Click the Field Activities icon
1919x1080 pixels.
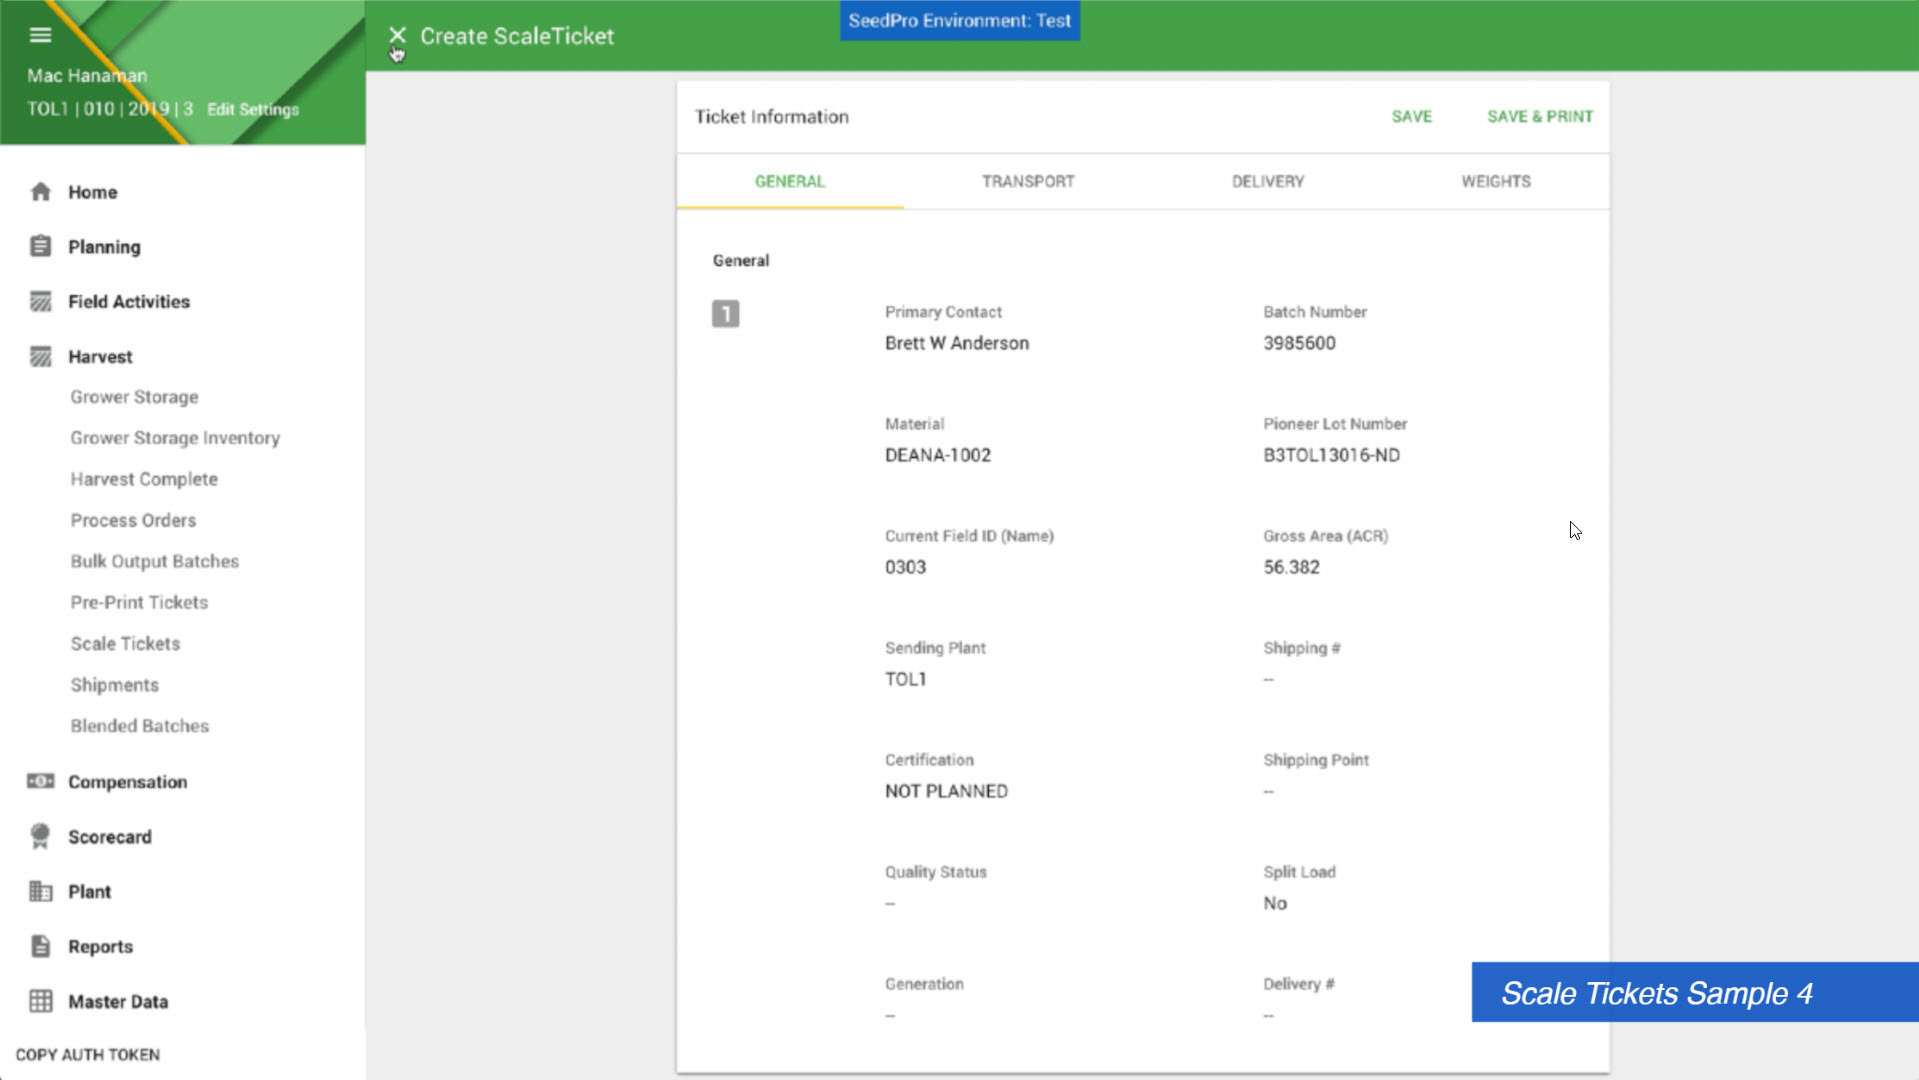point(40,302)
